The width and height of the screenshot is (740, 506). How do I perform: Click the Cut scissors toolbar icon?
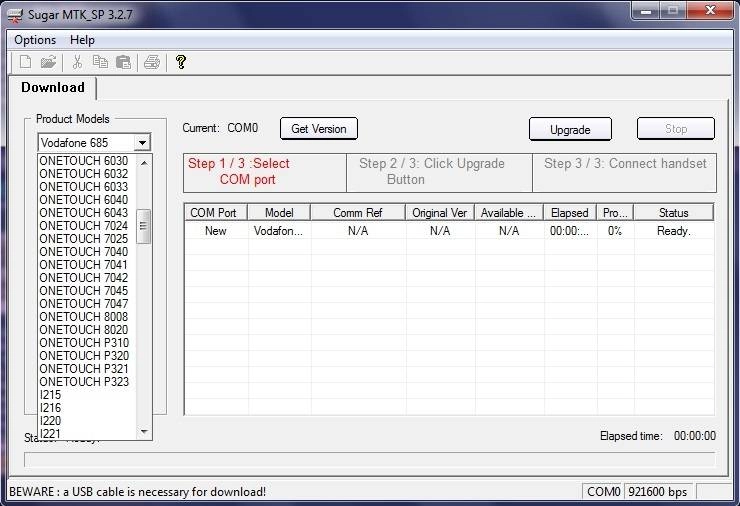tap(77, 62)
